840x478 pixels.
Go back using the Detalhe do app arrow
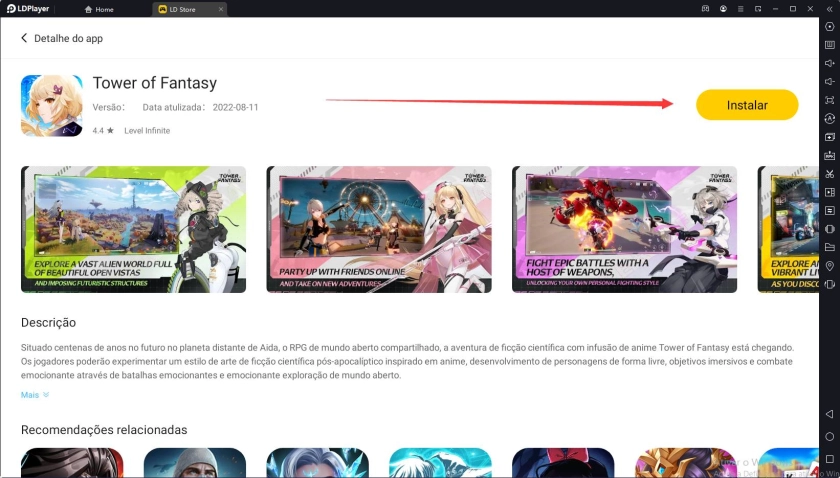pyautogui.click(x=25, y=38)
